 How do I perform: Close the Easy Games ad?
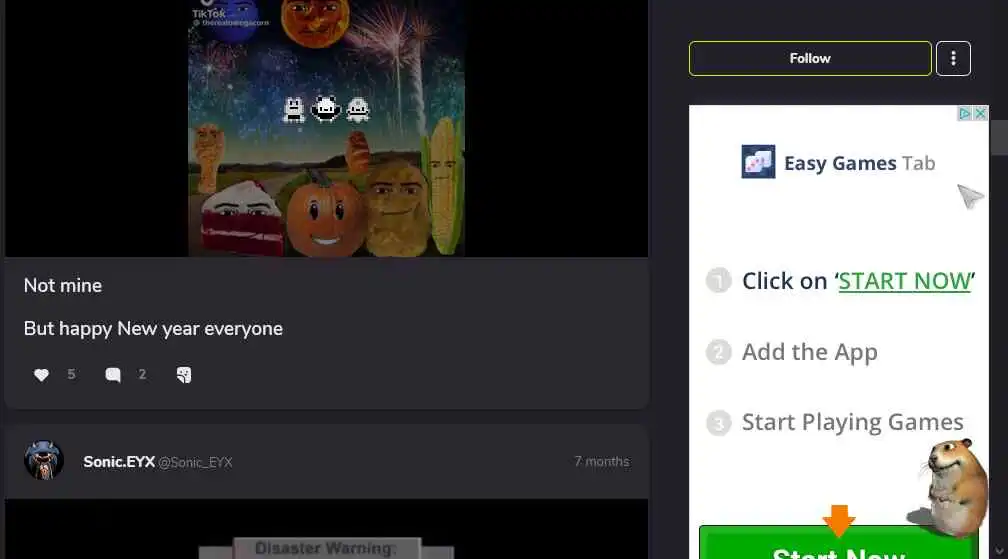[980, 114]
